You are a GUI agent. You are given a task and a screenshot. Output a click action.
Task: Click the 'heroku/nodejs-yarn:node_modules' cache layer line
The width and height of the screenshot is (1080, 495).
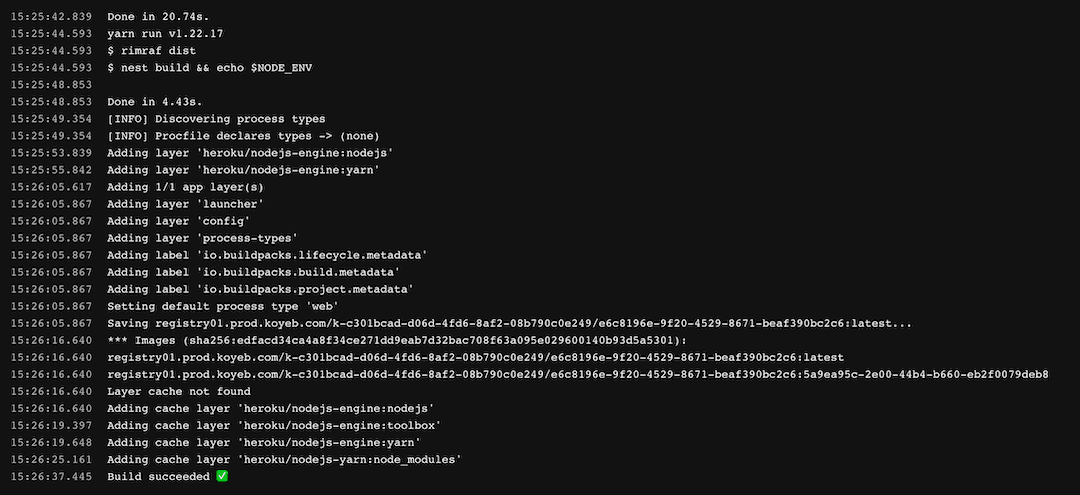[x=284, y=459]
